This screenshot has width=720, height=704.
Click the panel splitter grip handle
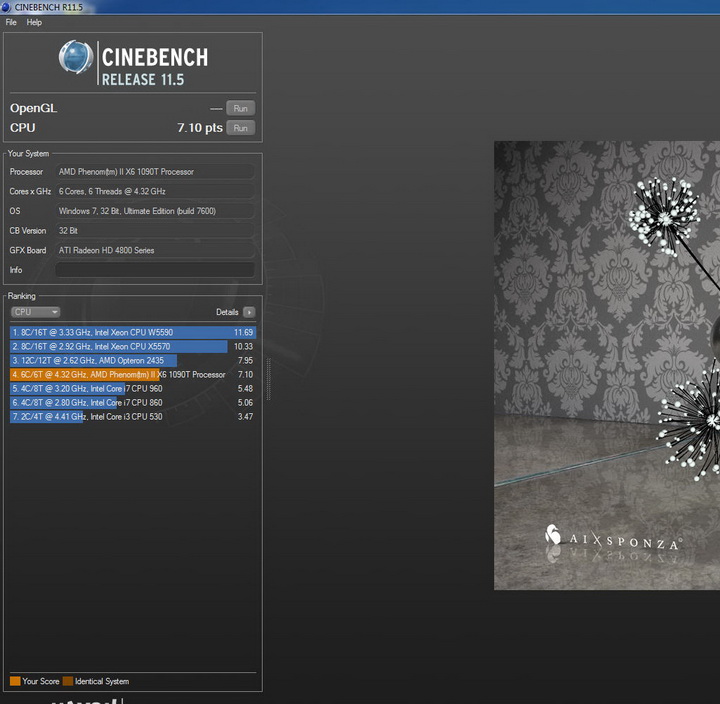(269, 379)
